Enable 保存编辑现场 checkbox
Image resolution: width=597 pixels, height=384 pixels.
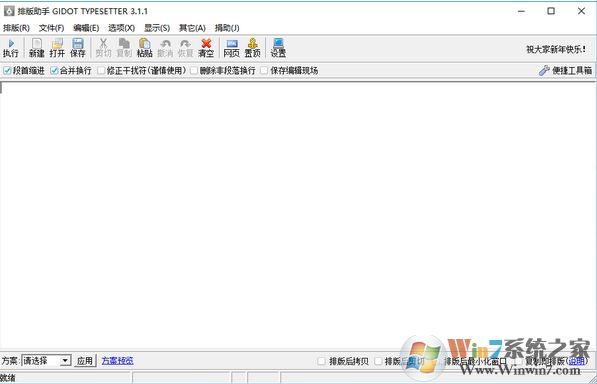coord(264,70)
